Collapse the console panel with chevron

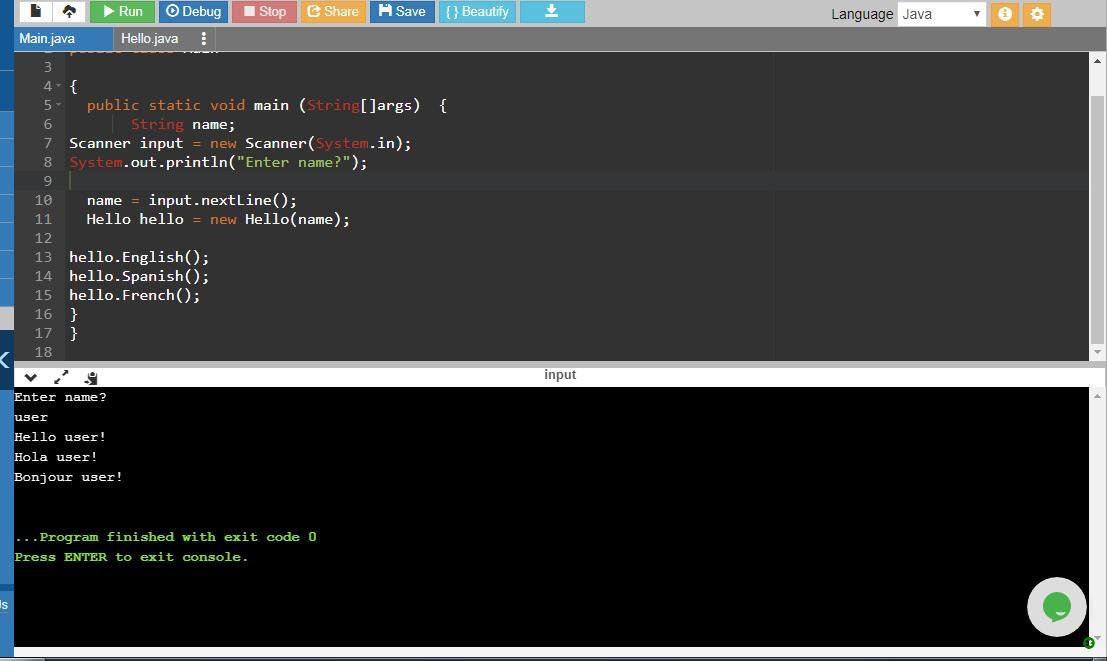tap(31, 376)
